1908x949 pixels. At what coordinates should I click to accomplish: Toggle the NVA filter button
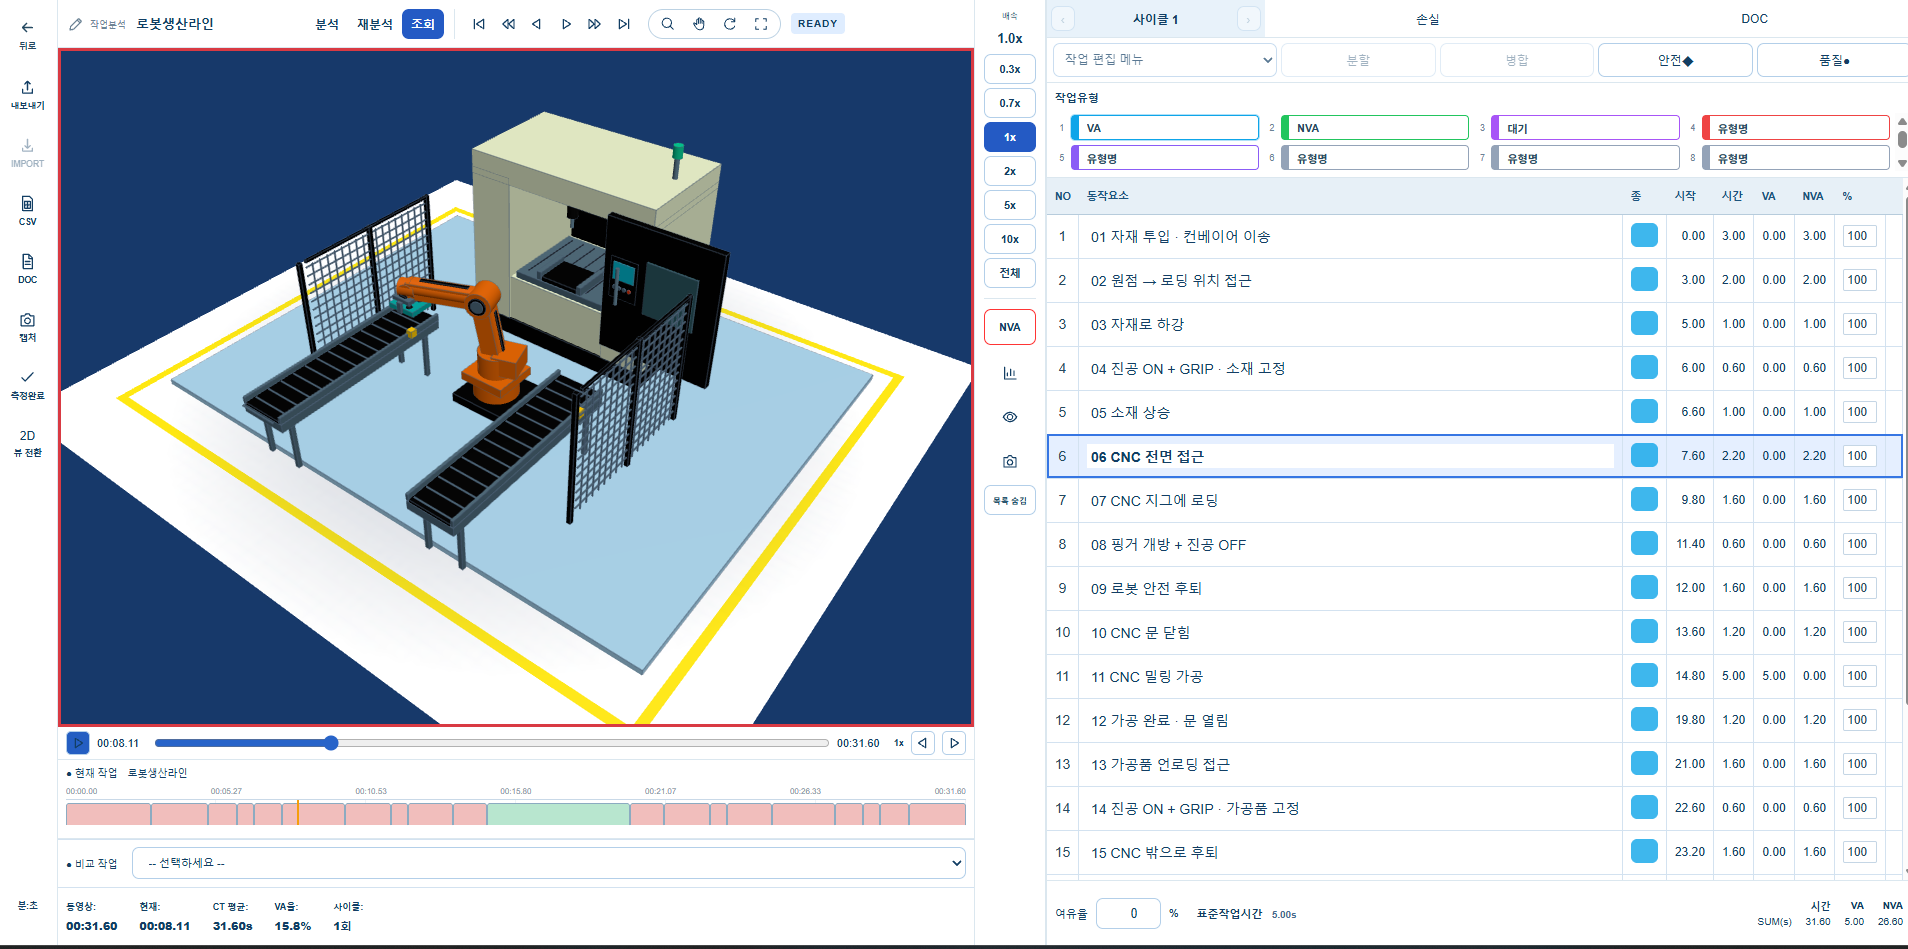(1010, 327)
